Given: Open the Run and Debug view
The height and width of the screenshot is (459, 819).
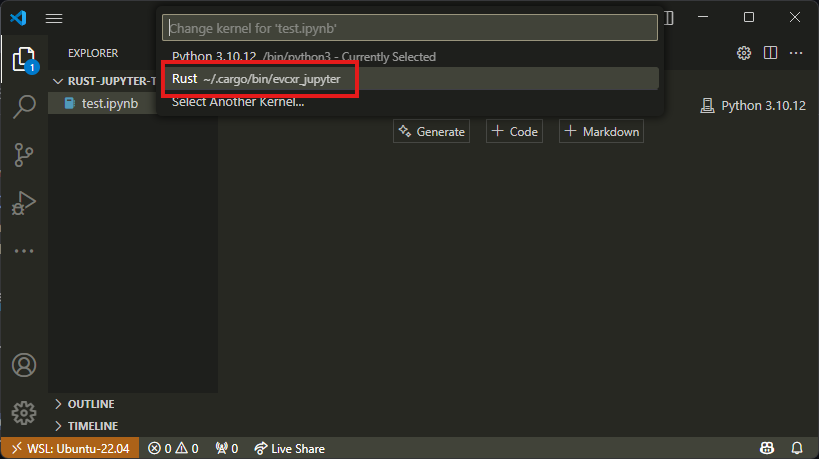Looking at the screenshot, I should 24,203.
